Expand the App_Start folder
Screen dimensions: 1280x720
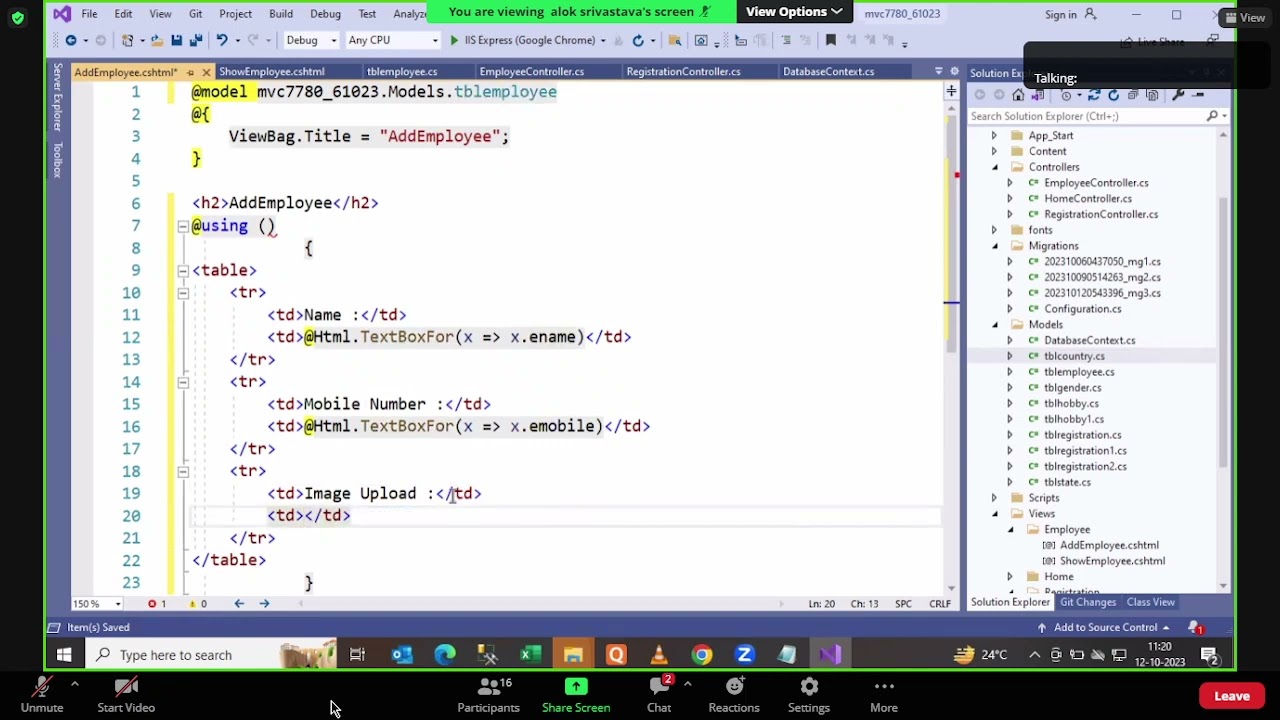[994, 136]
